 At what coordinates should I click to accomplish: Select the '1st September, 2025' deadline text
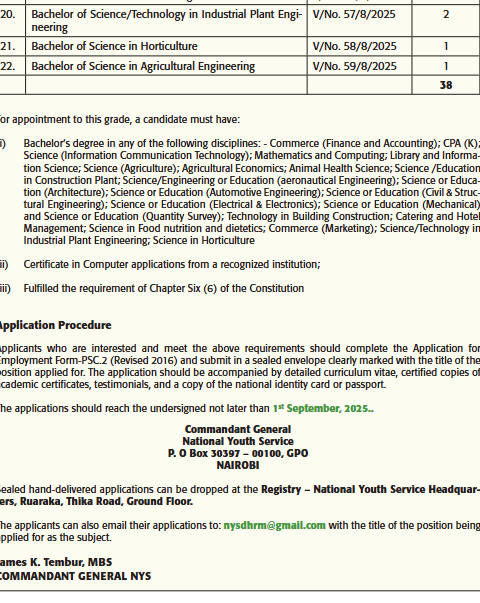pyautogui.click(x=323, y=408)
